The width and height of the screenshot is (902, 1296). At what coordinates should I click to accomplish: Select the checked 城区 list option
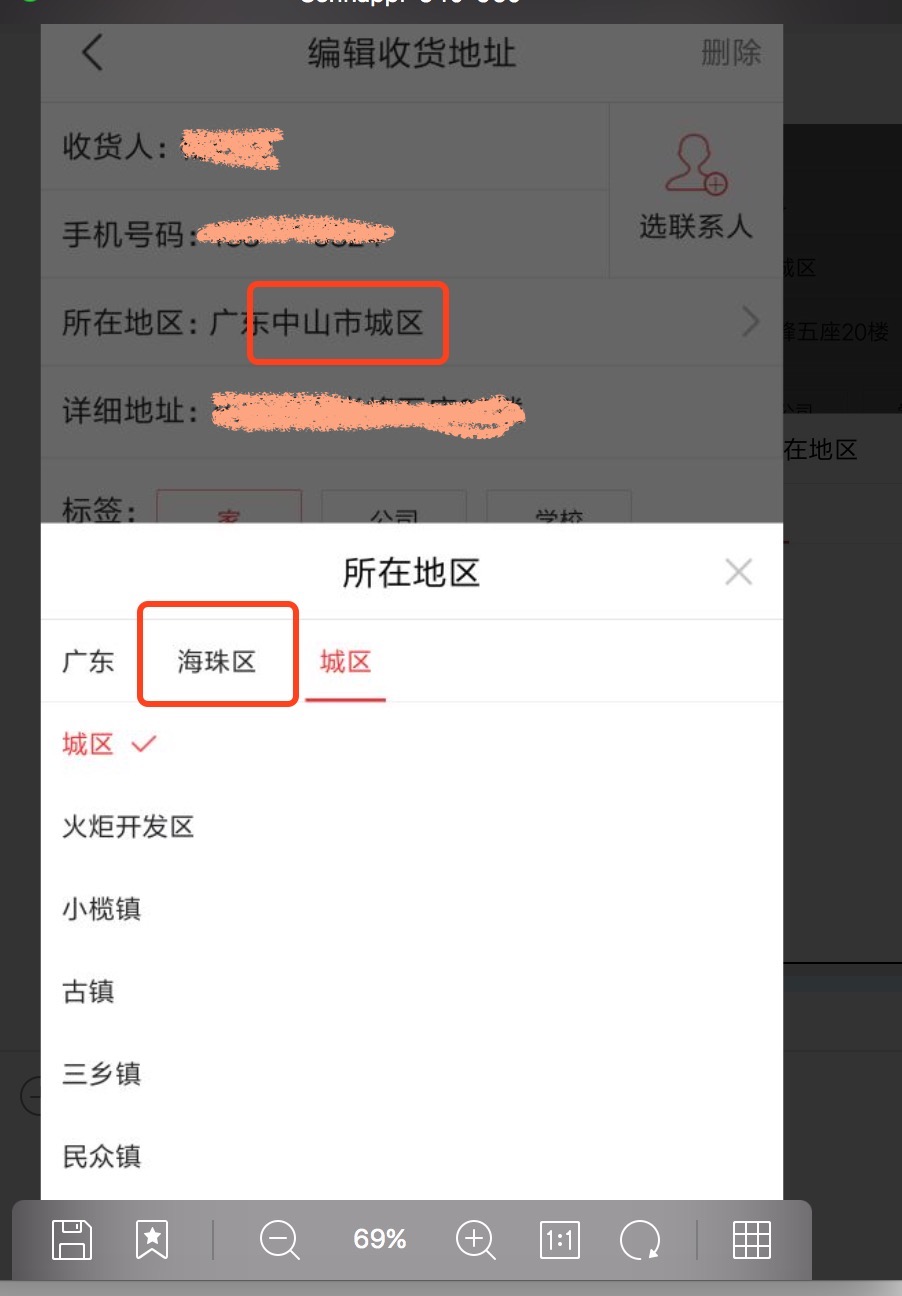pyautogui.click(x=411, y=744)
